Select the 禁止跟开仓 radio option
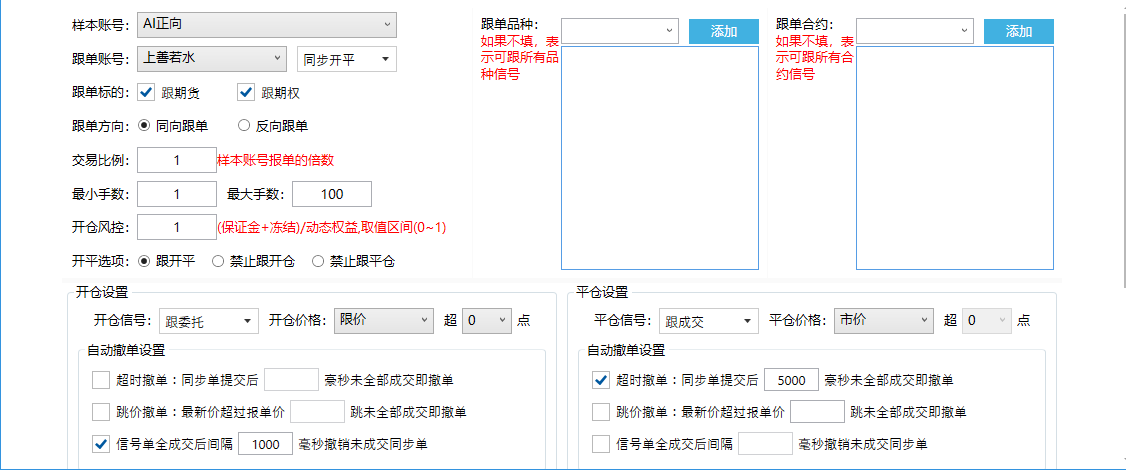Screen dimensions: 1126x470 pos(218,262)
